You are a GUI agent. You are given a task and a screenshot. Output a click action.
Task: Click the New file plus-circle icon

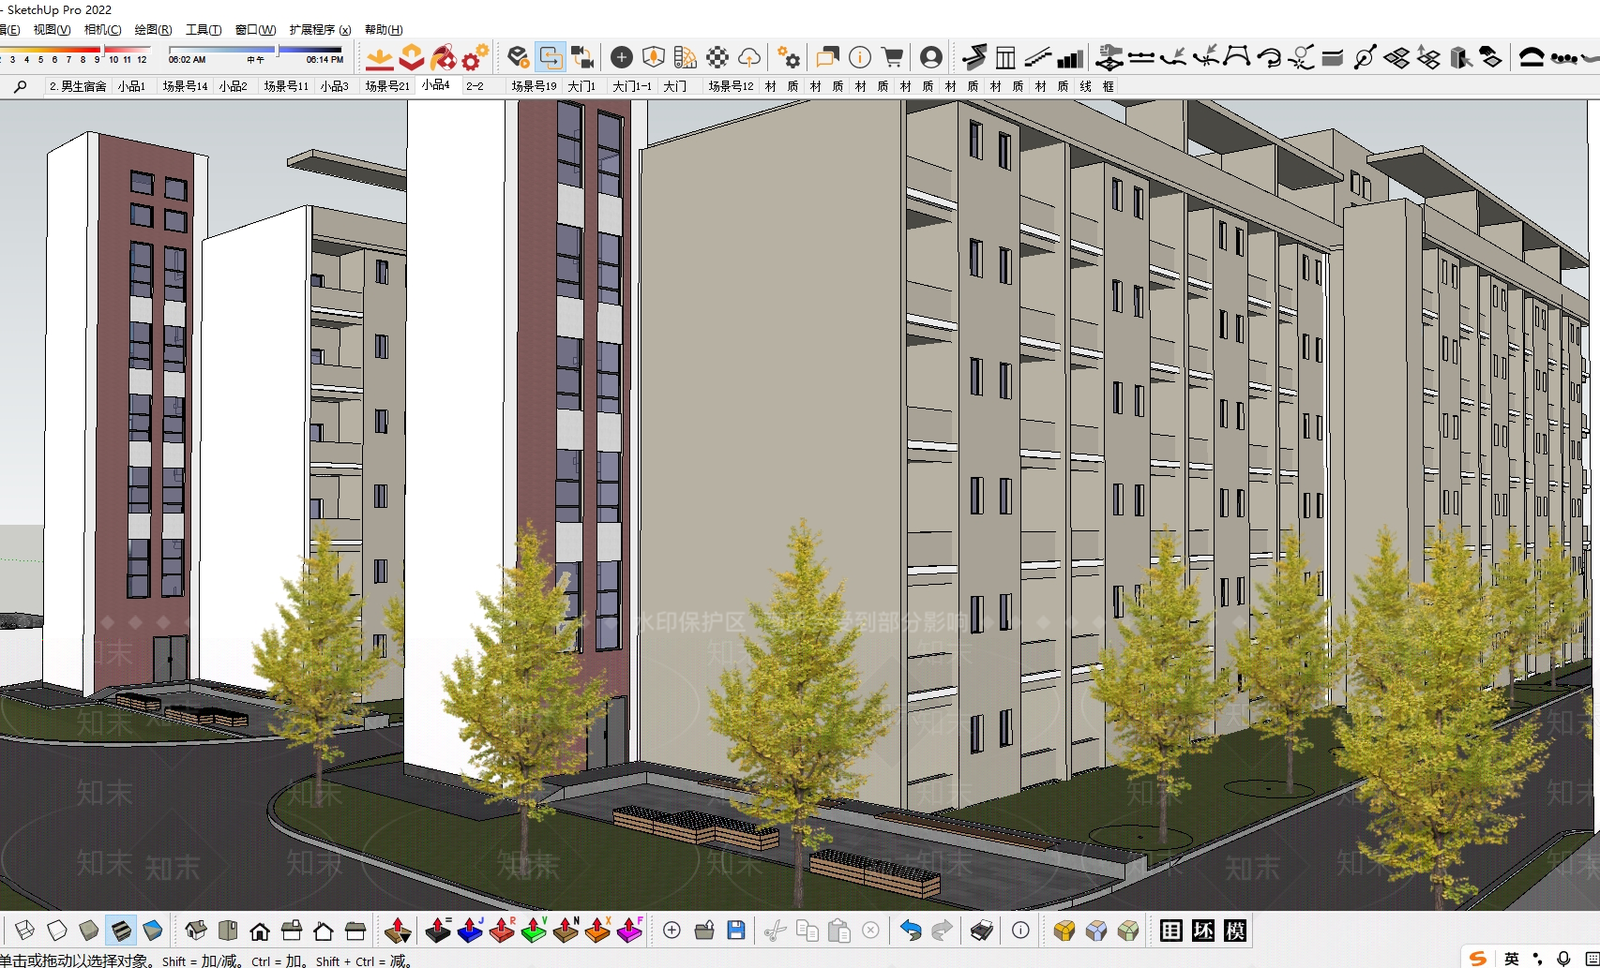pyautogui.click(x=672, y=931)
